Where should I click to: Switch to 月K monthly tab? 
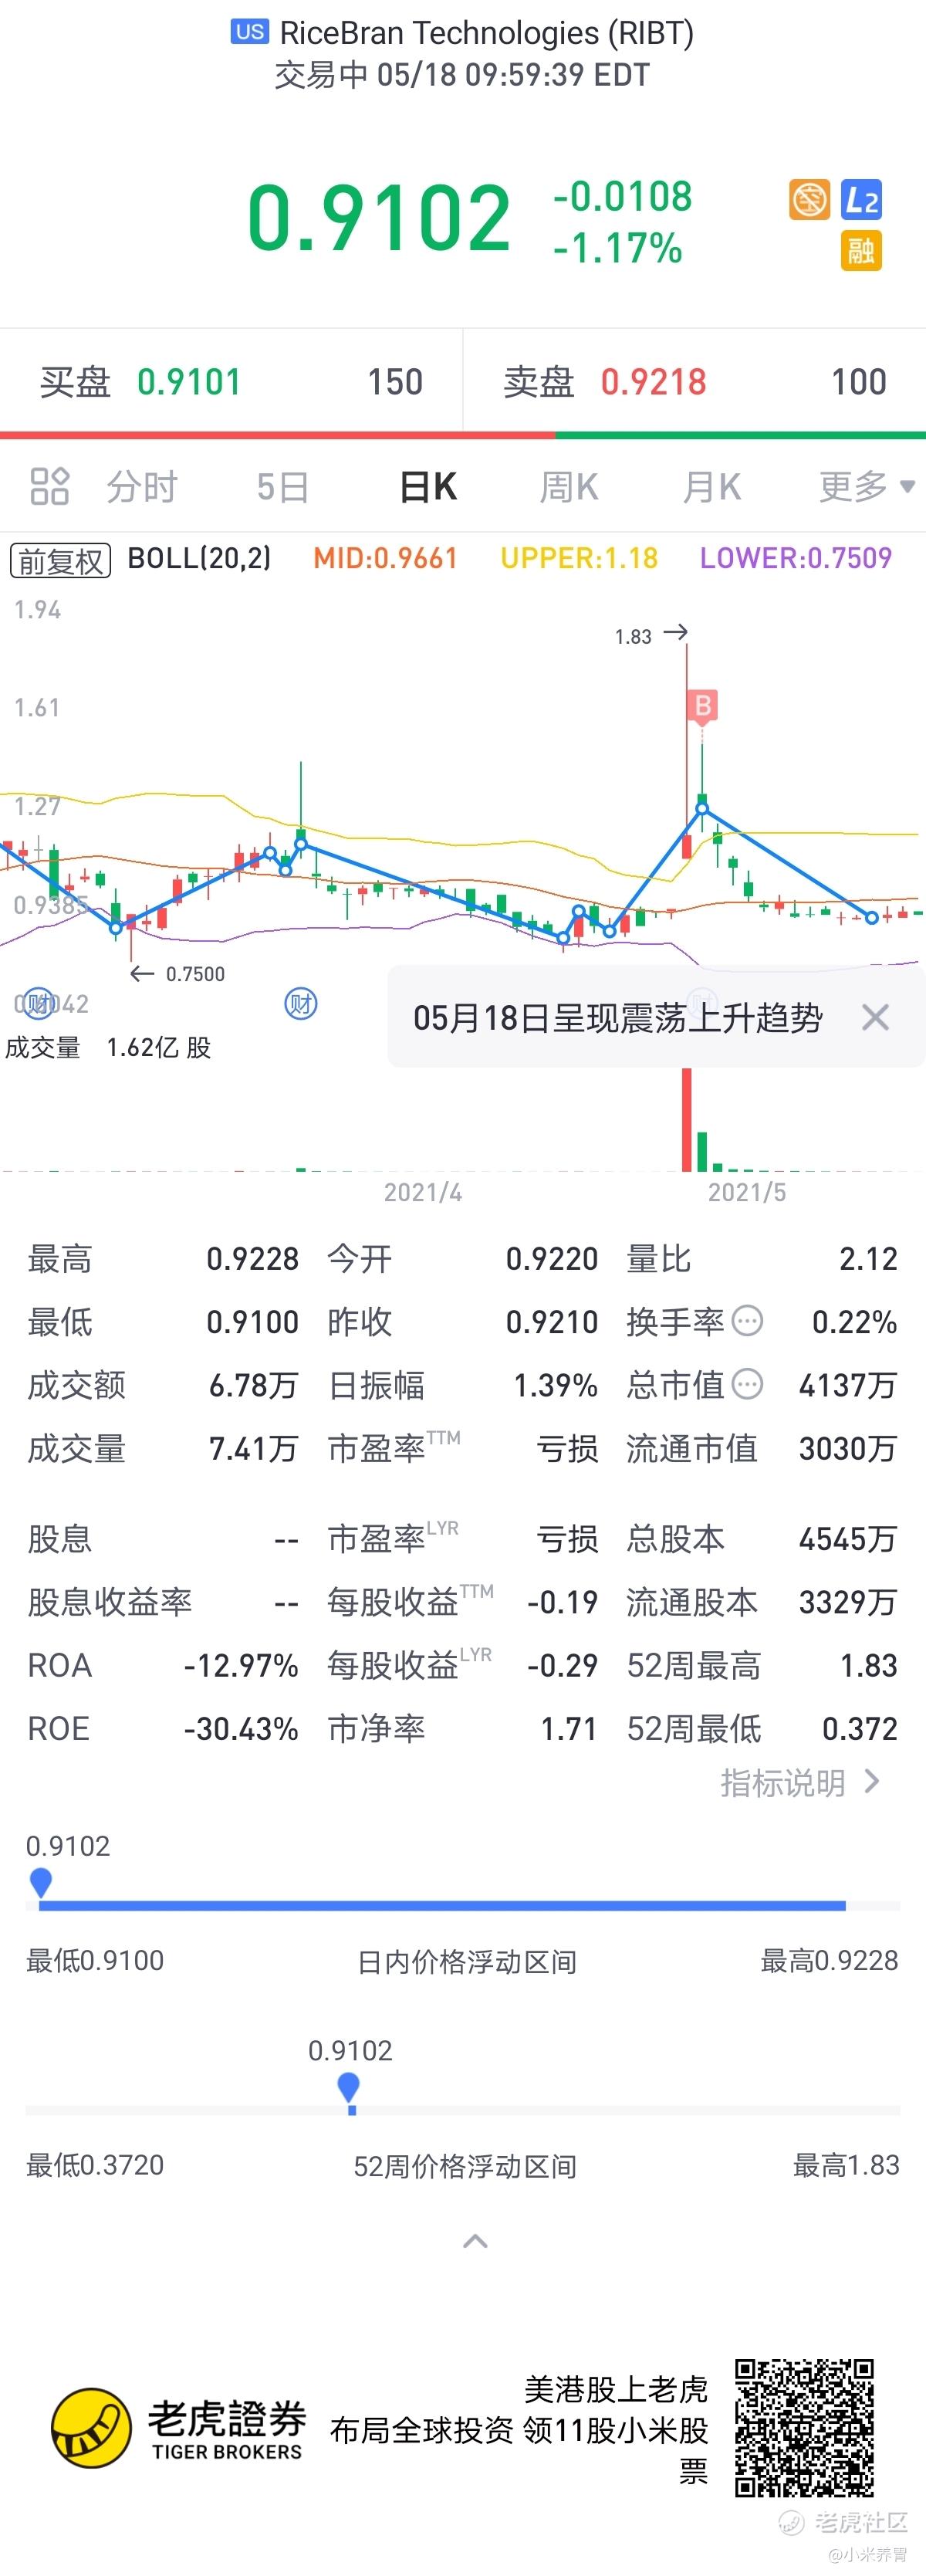(712, 487)
